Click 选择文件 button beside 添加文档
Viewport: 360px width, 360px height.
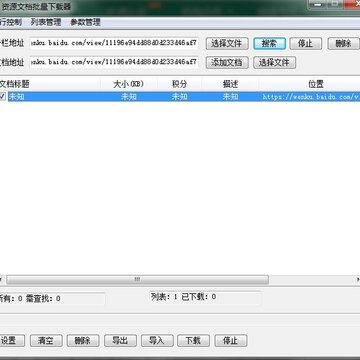(274, 62)
